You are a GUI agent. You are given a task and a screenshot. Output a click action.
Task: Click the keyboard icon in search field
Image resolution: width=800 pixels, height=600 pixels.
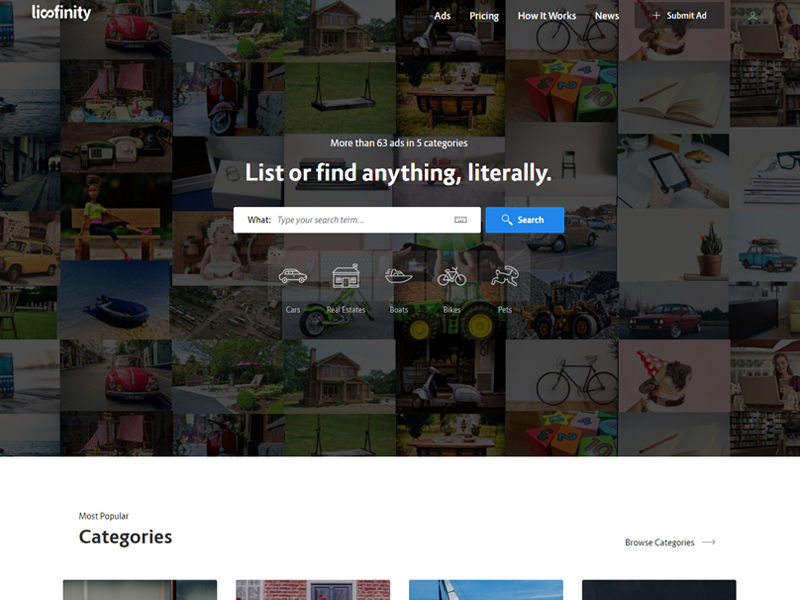460,220
